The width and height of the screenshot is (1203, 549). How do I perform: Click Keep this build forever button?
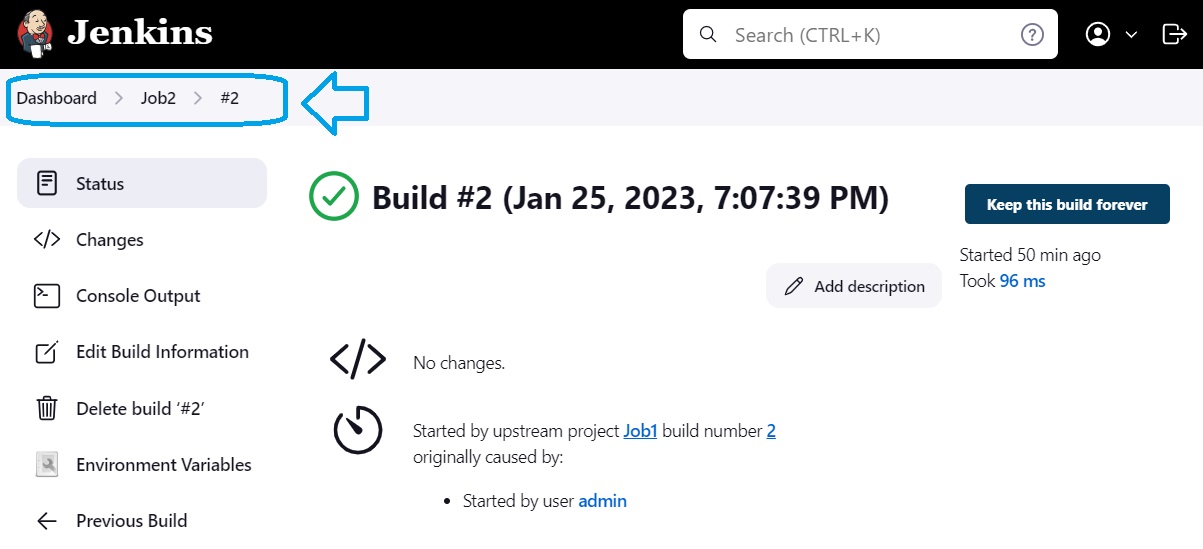tap(1067, 204)
